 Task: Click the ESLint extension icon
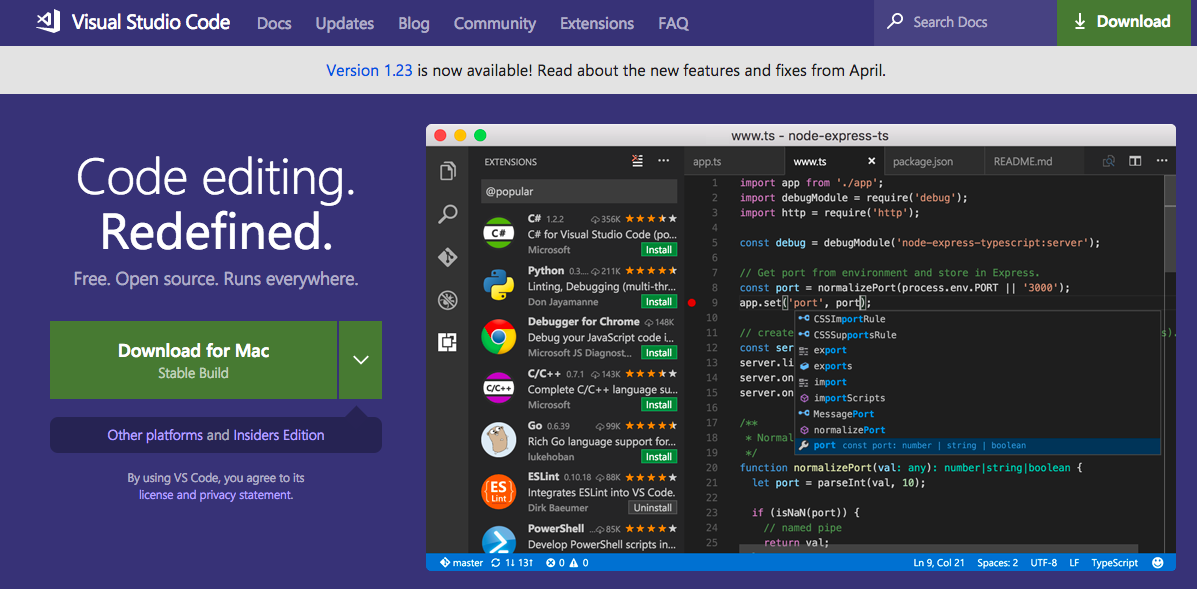pos(500,491)
